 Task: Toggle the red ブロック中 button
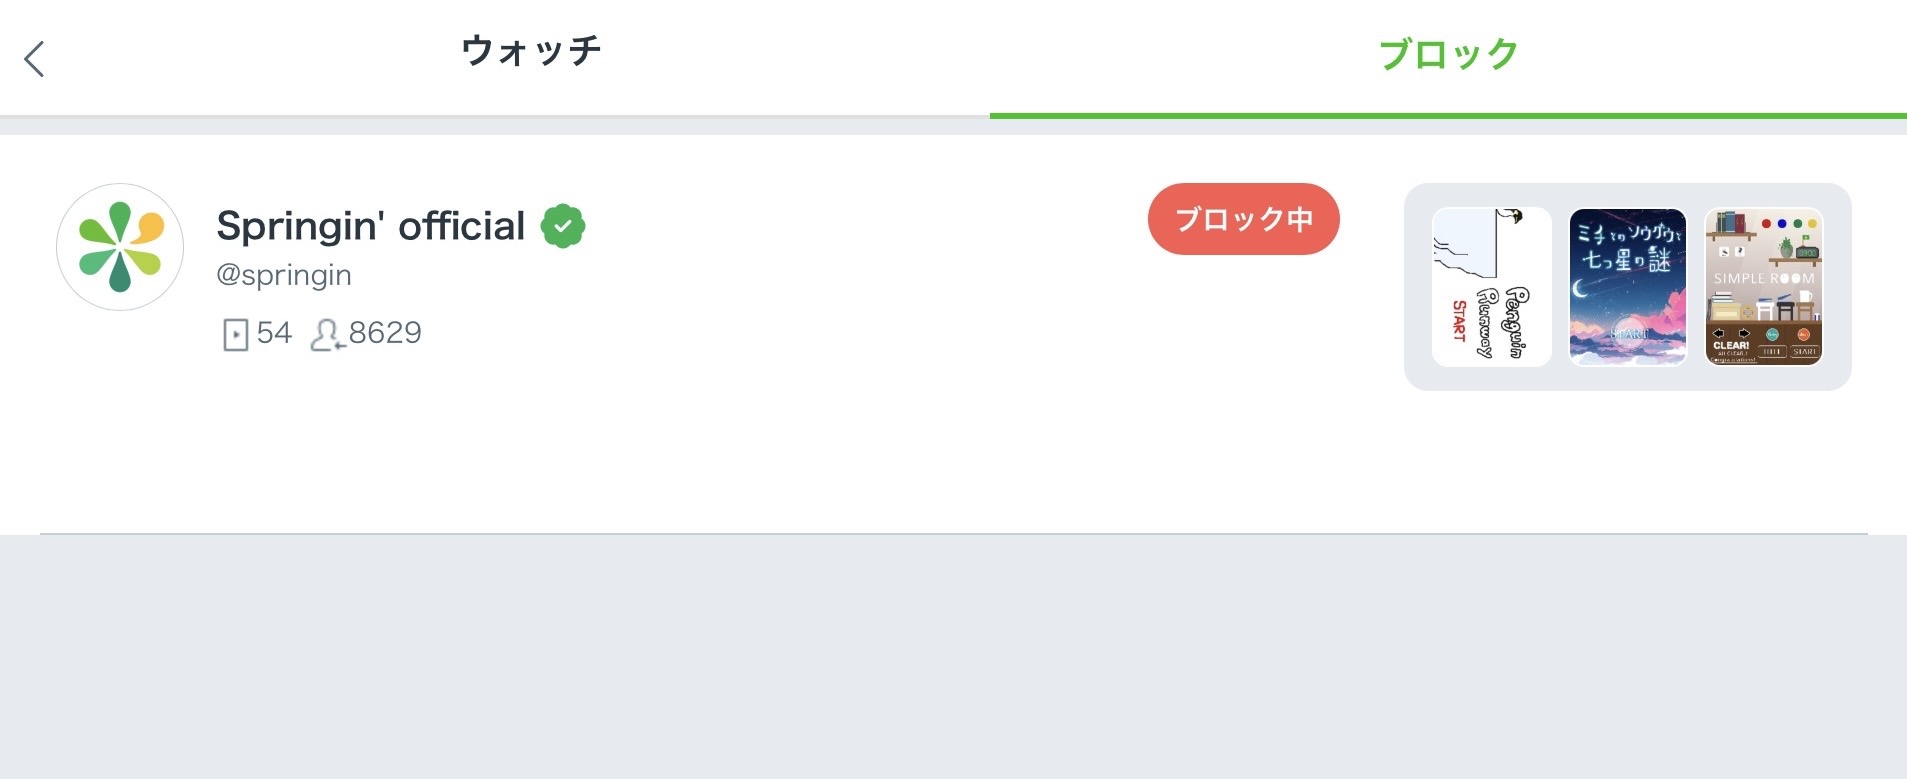(1243, 219)
